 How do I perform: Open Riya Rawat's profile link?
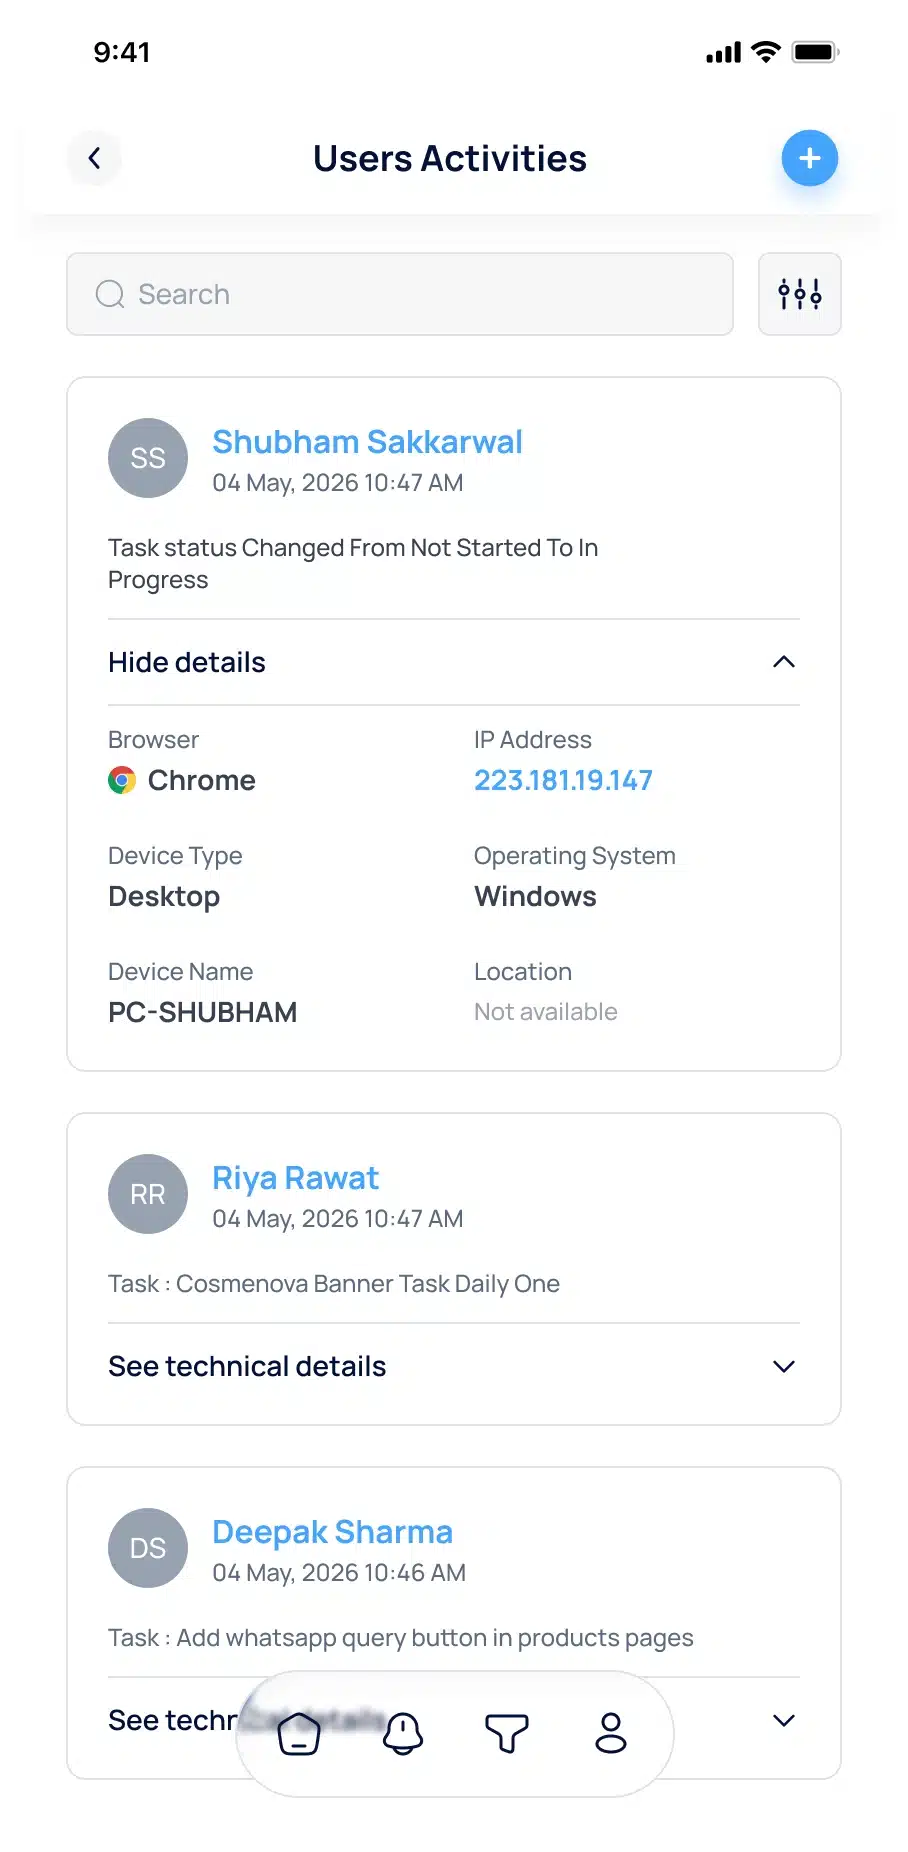pos(295,1178)
